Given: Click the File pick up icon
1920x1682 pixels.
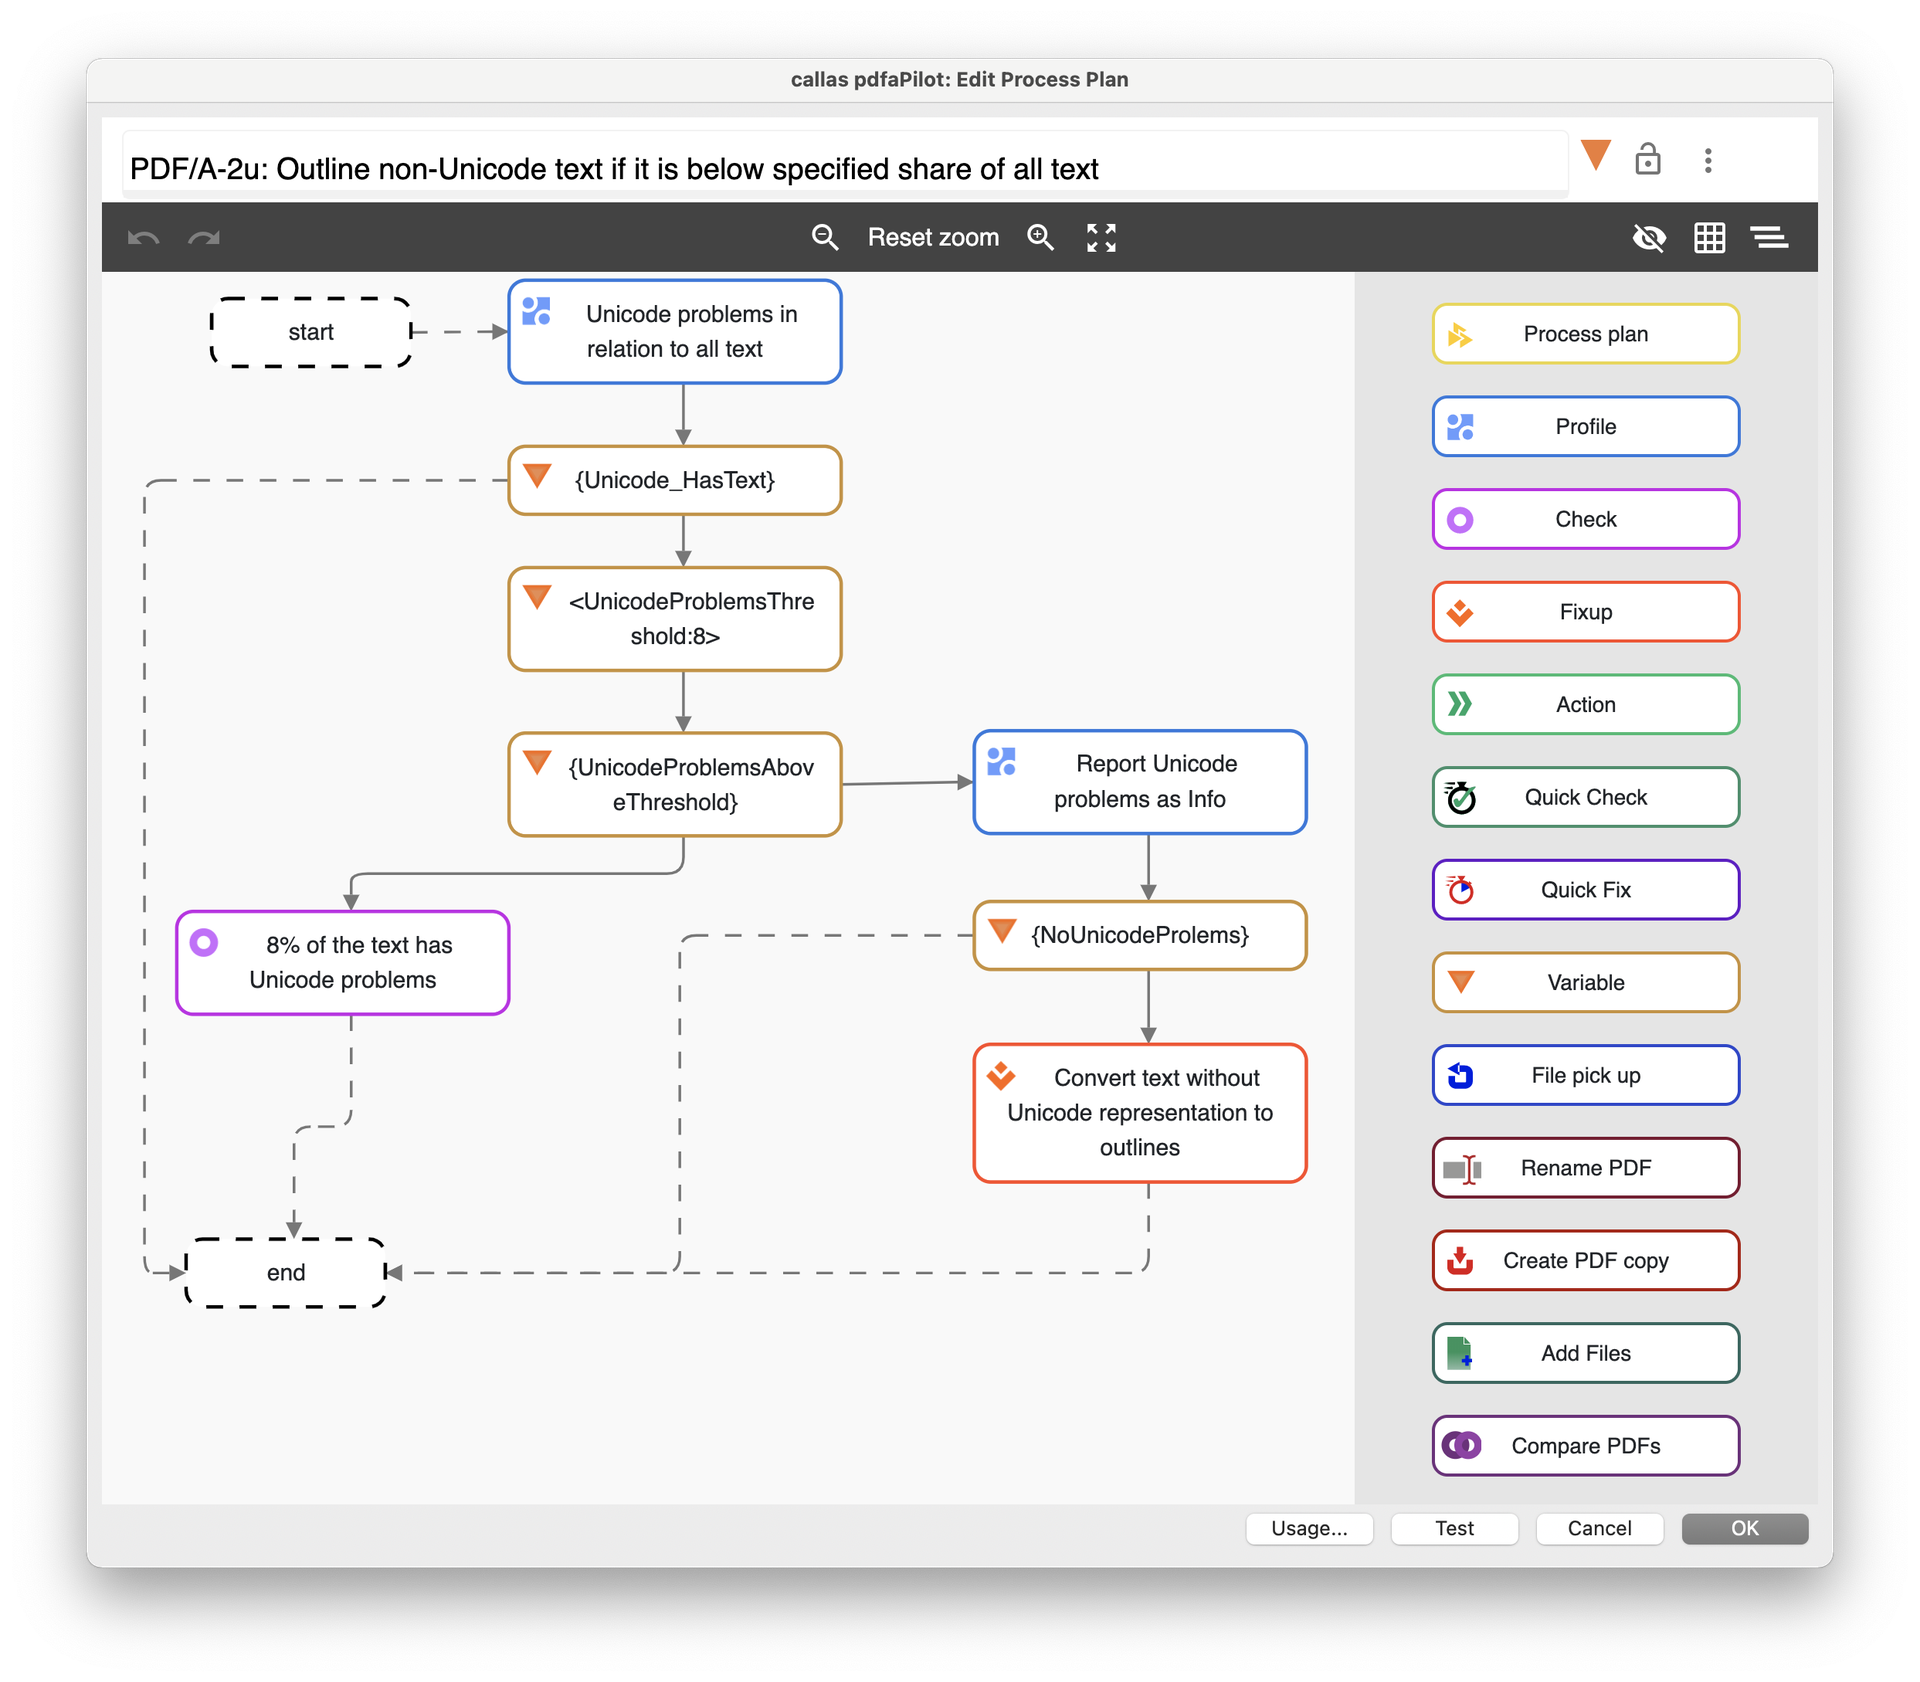Looking at the screenshot, I should [1461, 1075].
